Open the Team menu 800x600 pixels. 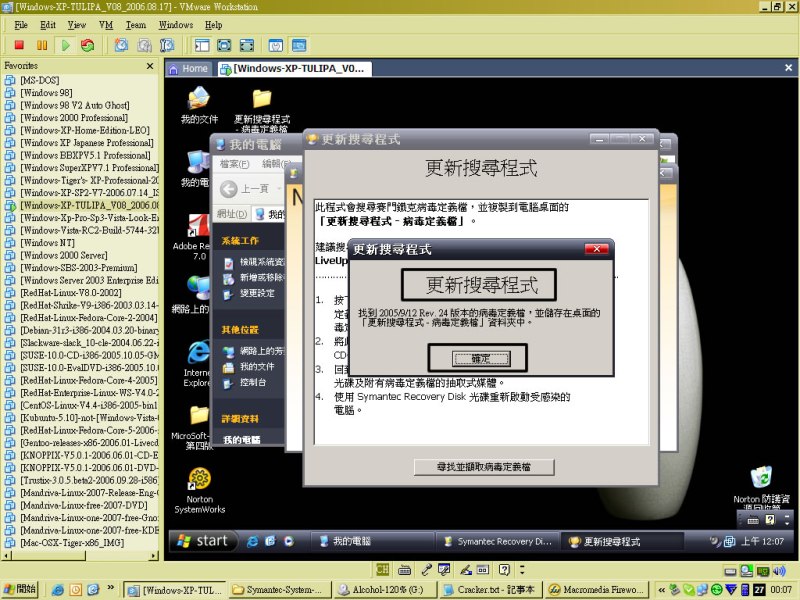pyautogui.click(x=136, y=24)
